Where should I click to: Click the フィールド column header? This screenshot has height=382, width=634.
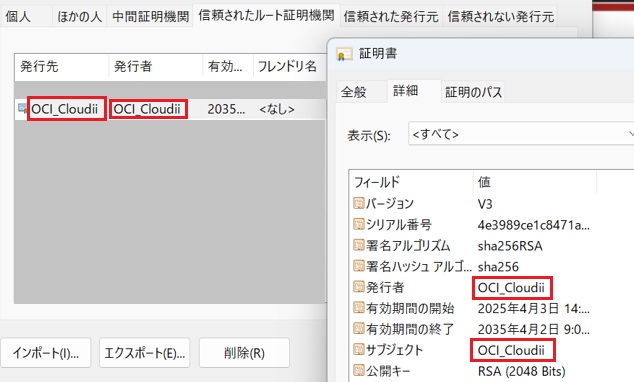(411, 182)
